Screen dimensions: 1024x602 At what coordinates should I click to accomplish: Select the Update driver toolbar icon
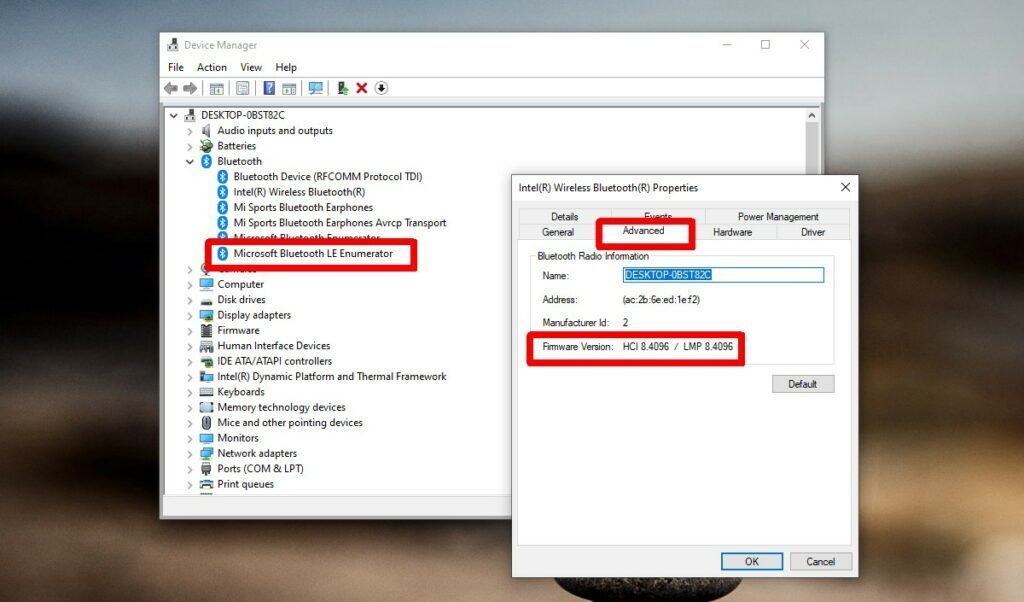tap(343, 88)
